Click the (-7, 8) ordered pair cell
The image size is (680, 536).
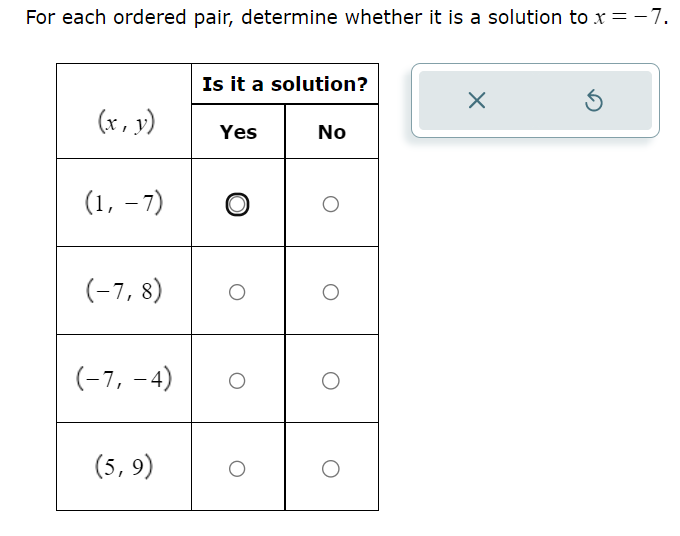(x=124, y=291)
